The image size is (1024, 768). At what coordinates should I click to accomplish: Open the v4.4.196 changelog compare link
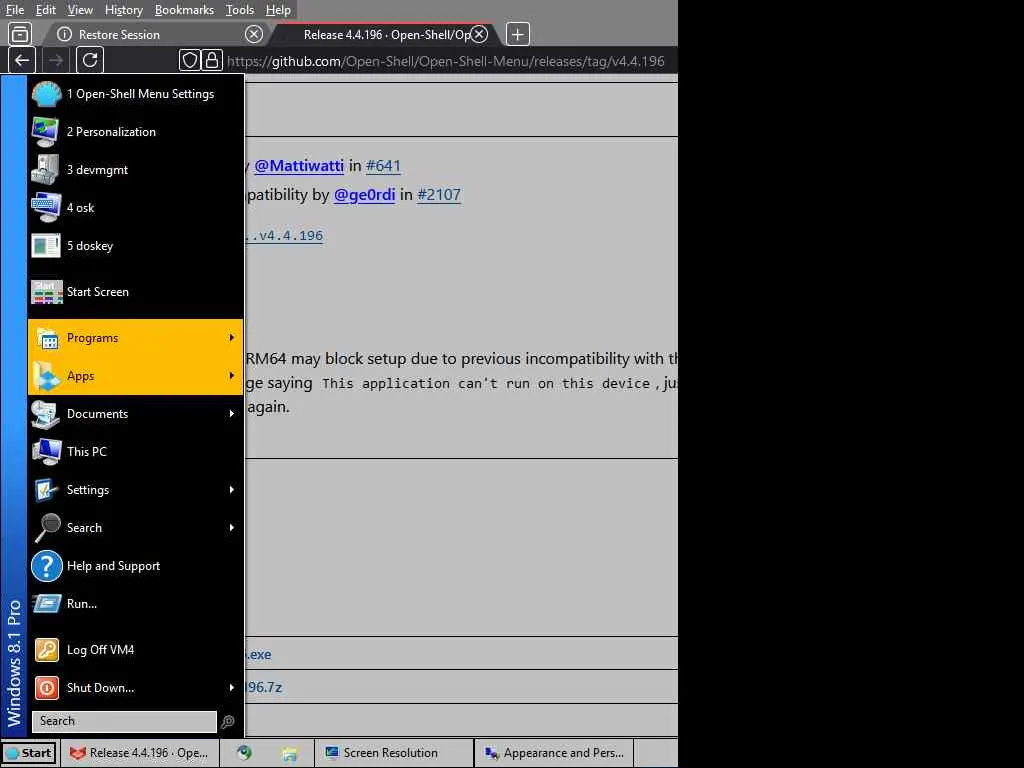pos(284,236)
